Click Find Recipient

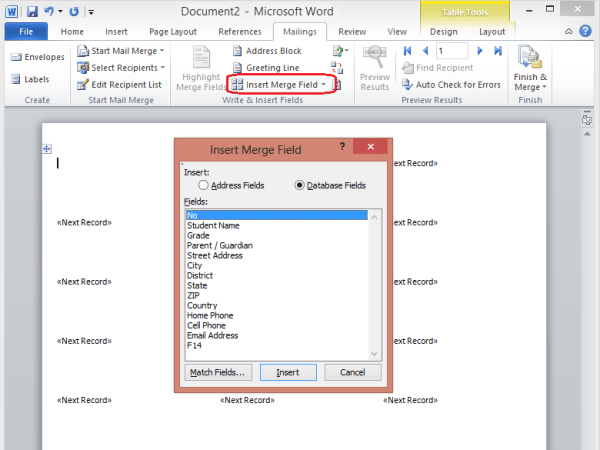[x=437, y=68]
